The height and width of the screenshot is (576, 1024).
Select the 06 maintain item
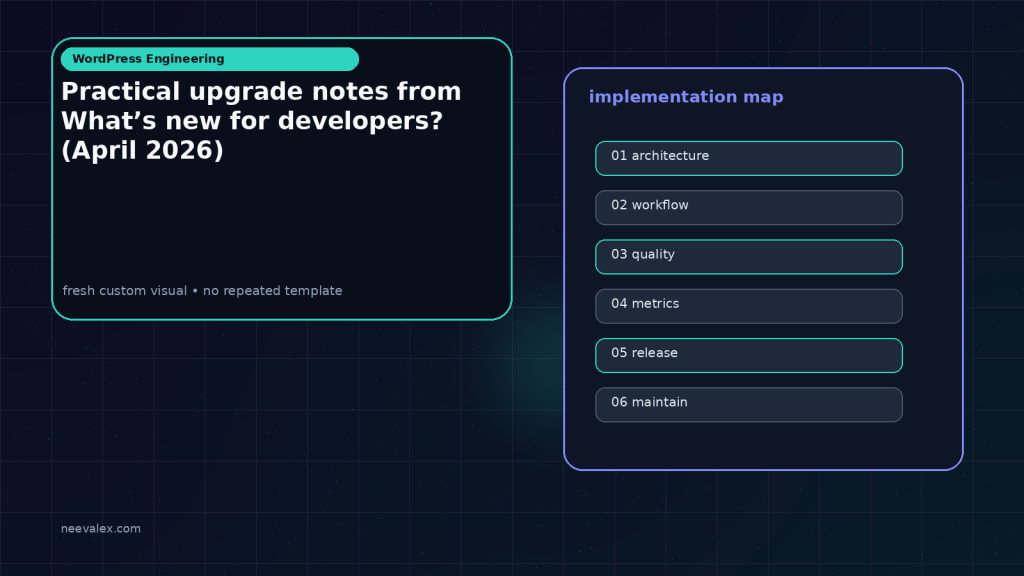[748, 405]
